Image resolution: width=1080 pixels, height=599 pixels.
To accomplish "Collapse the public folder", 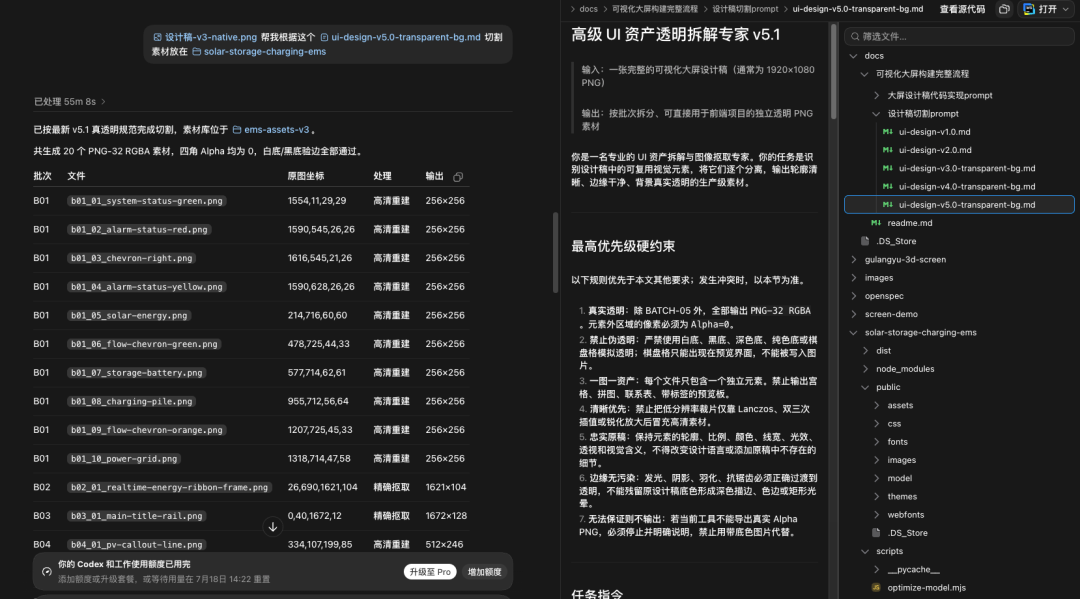I will click(x=865, y=387).
